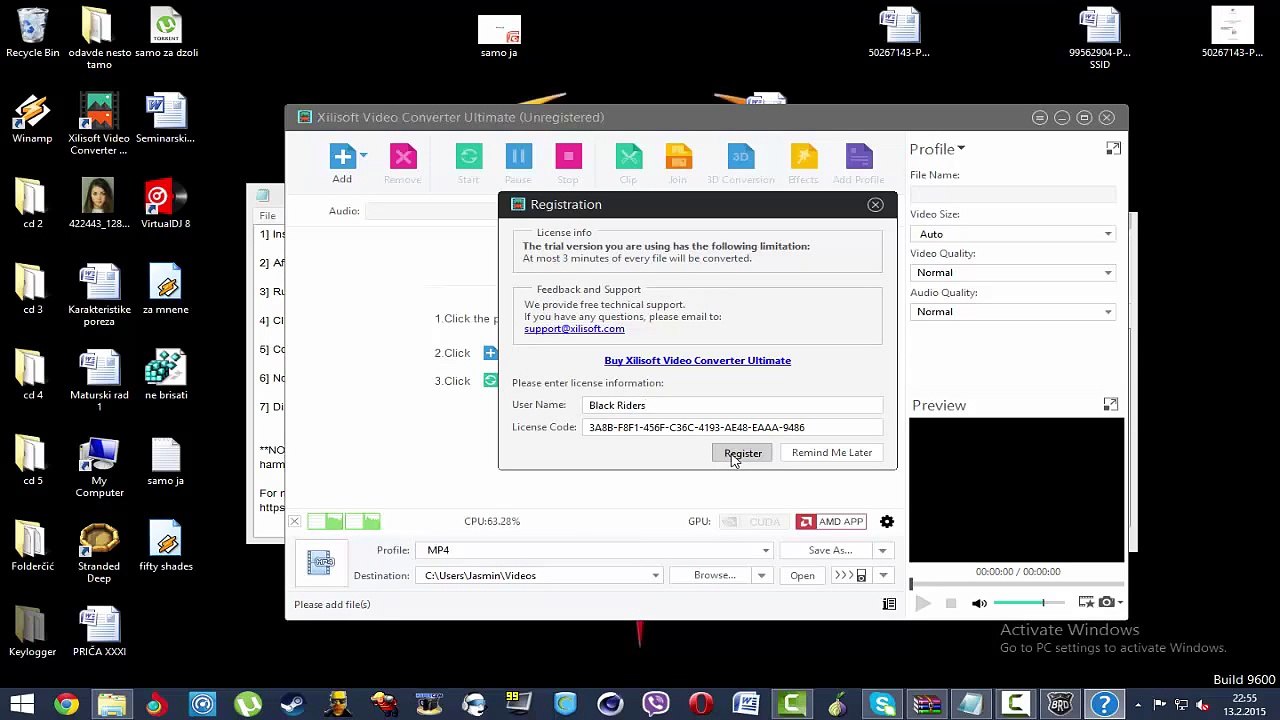Screen dimensions: 1280x720
Task: Open the 3D Conversion tool
Action: 740,156
